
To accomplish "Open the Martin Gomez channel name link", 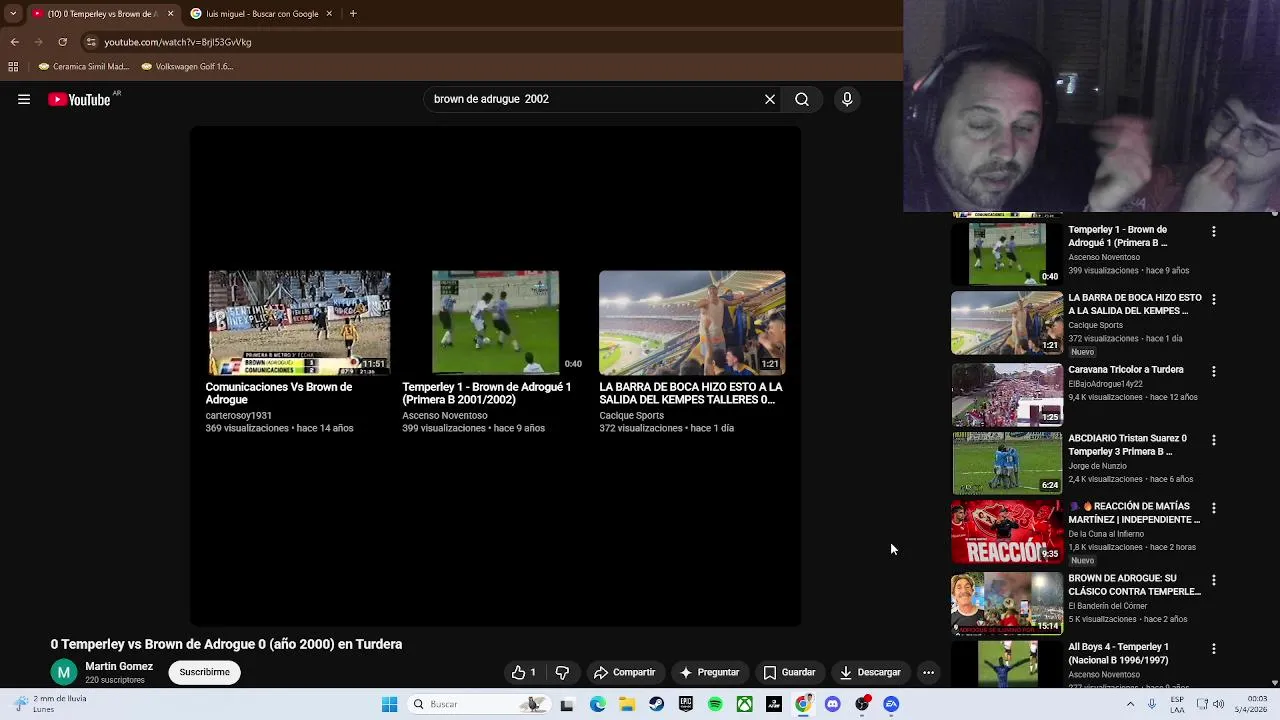I will [x=119, y=666].
